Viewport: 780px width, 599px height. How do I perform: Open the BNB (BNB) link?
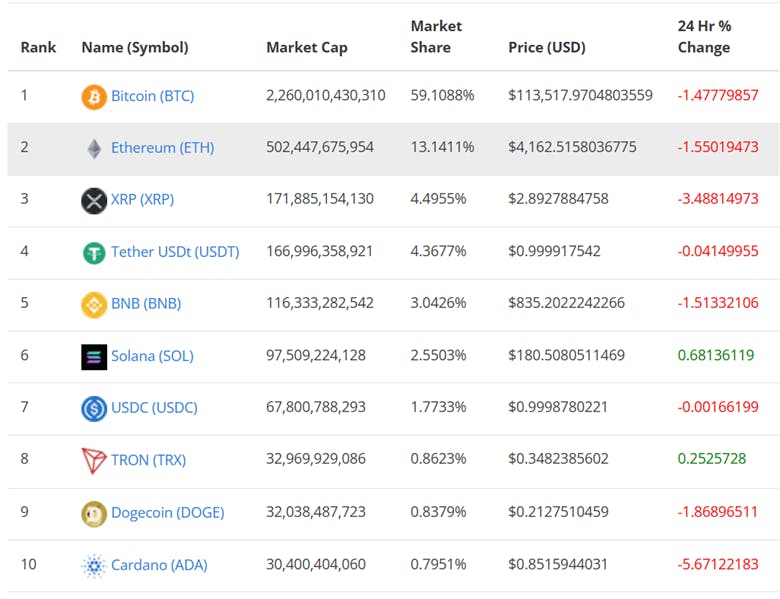pyautogui.click(x=146, y=303)
